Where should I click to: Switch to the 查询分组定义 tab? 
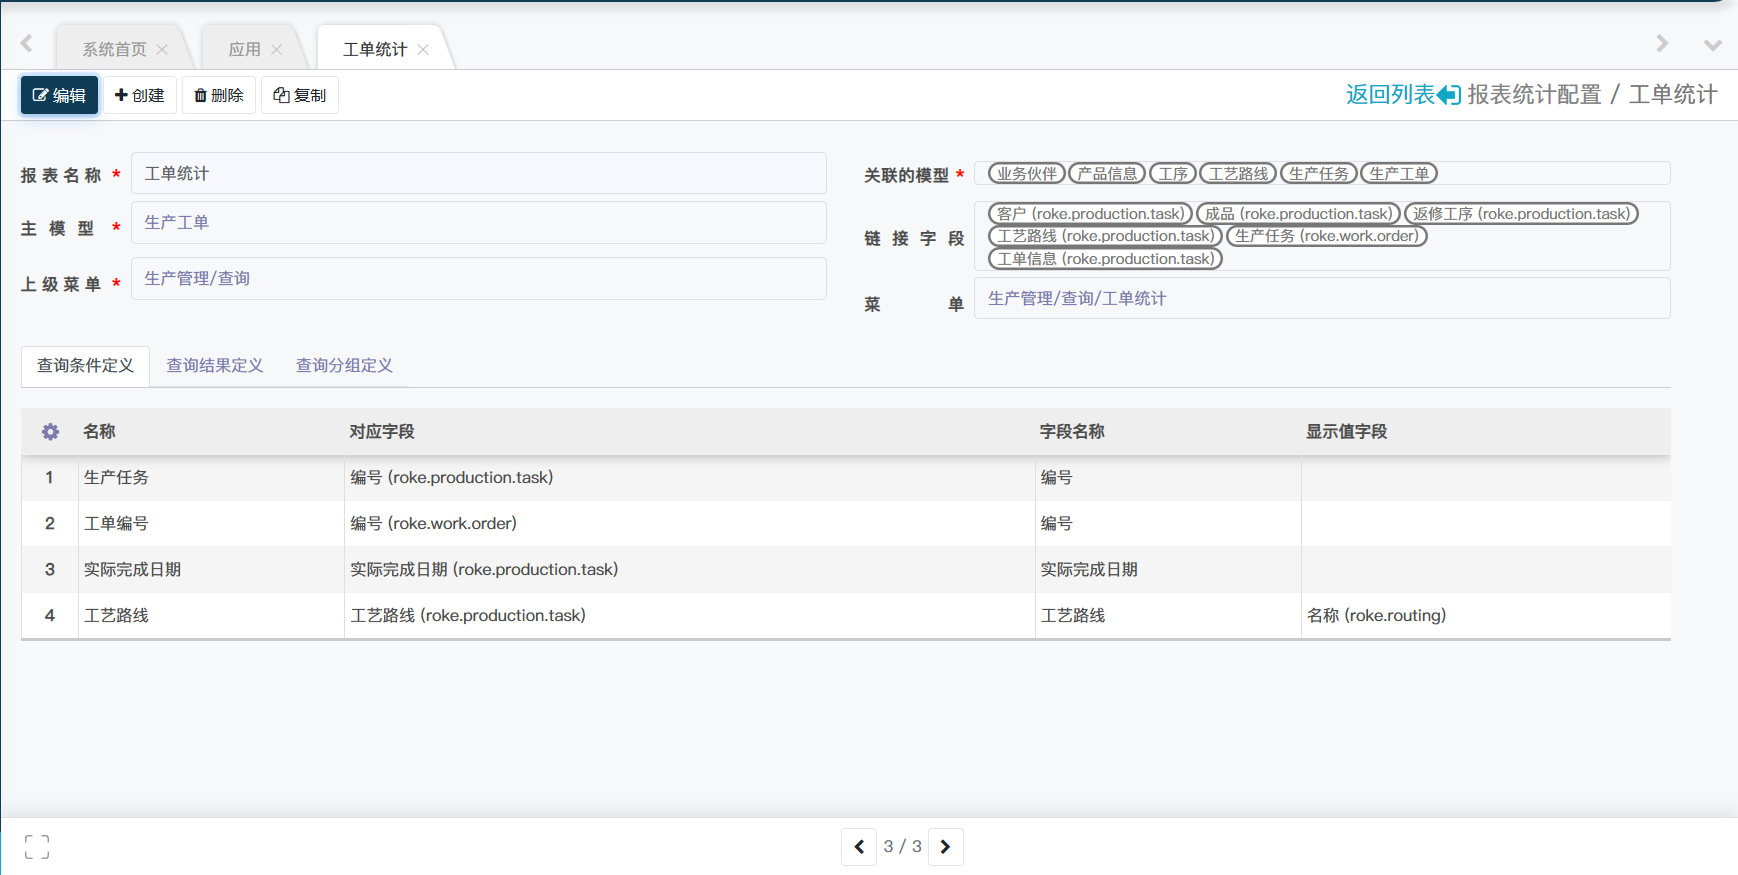click(344, 366)
